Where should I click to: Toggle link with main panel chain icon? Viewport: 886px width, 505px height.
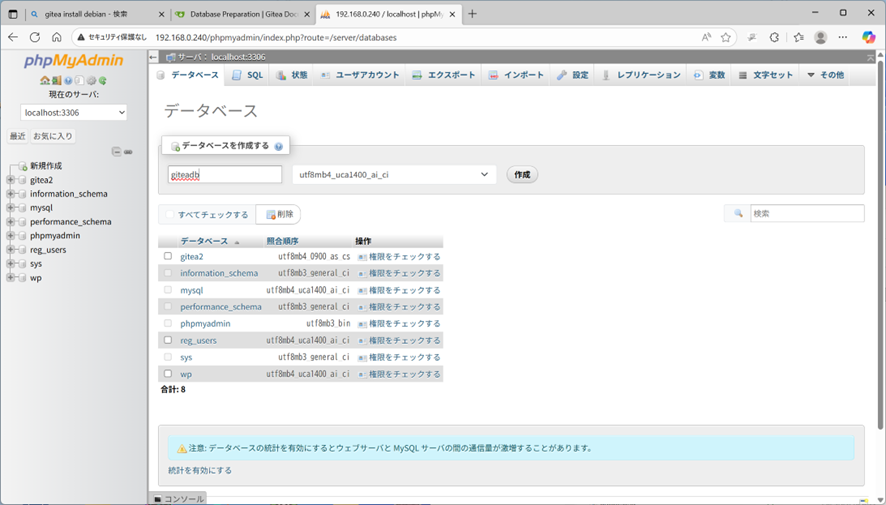[128, 152]
